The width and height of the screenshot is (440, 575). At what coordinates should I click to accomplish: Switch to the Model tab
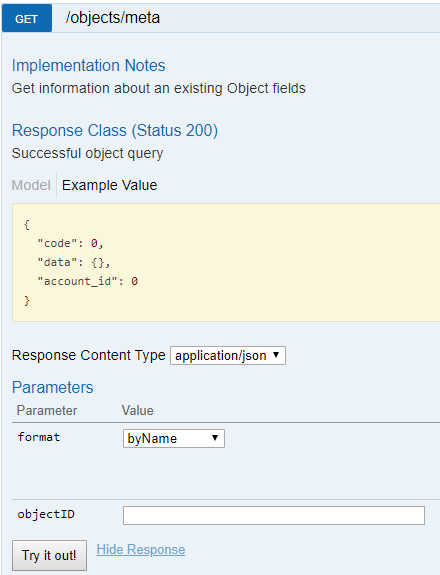point(31,185)
